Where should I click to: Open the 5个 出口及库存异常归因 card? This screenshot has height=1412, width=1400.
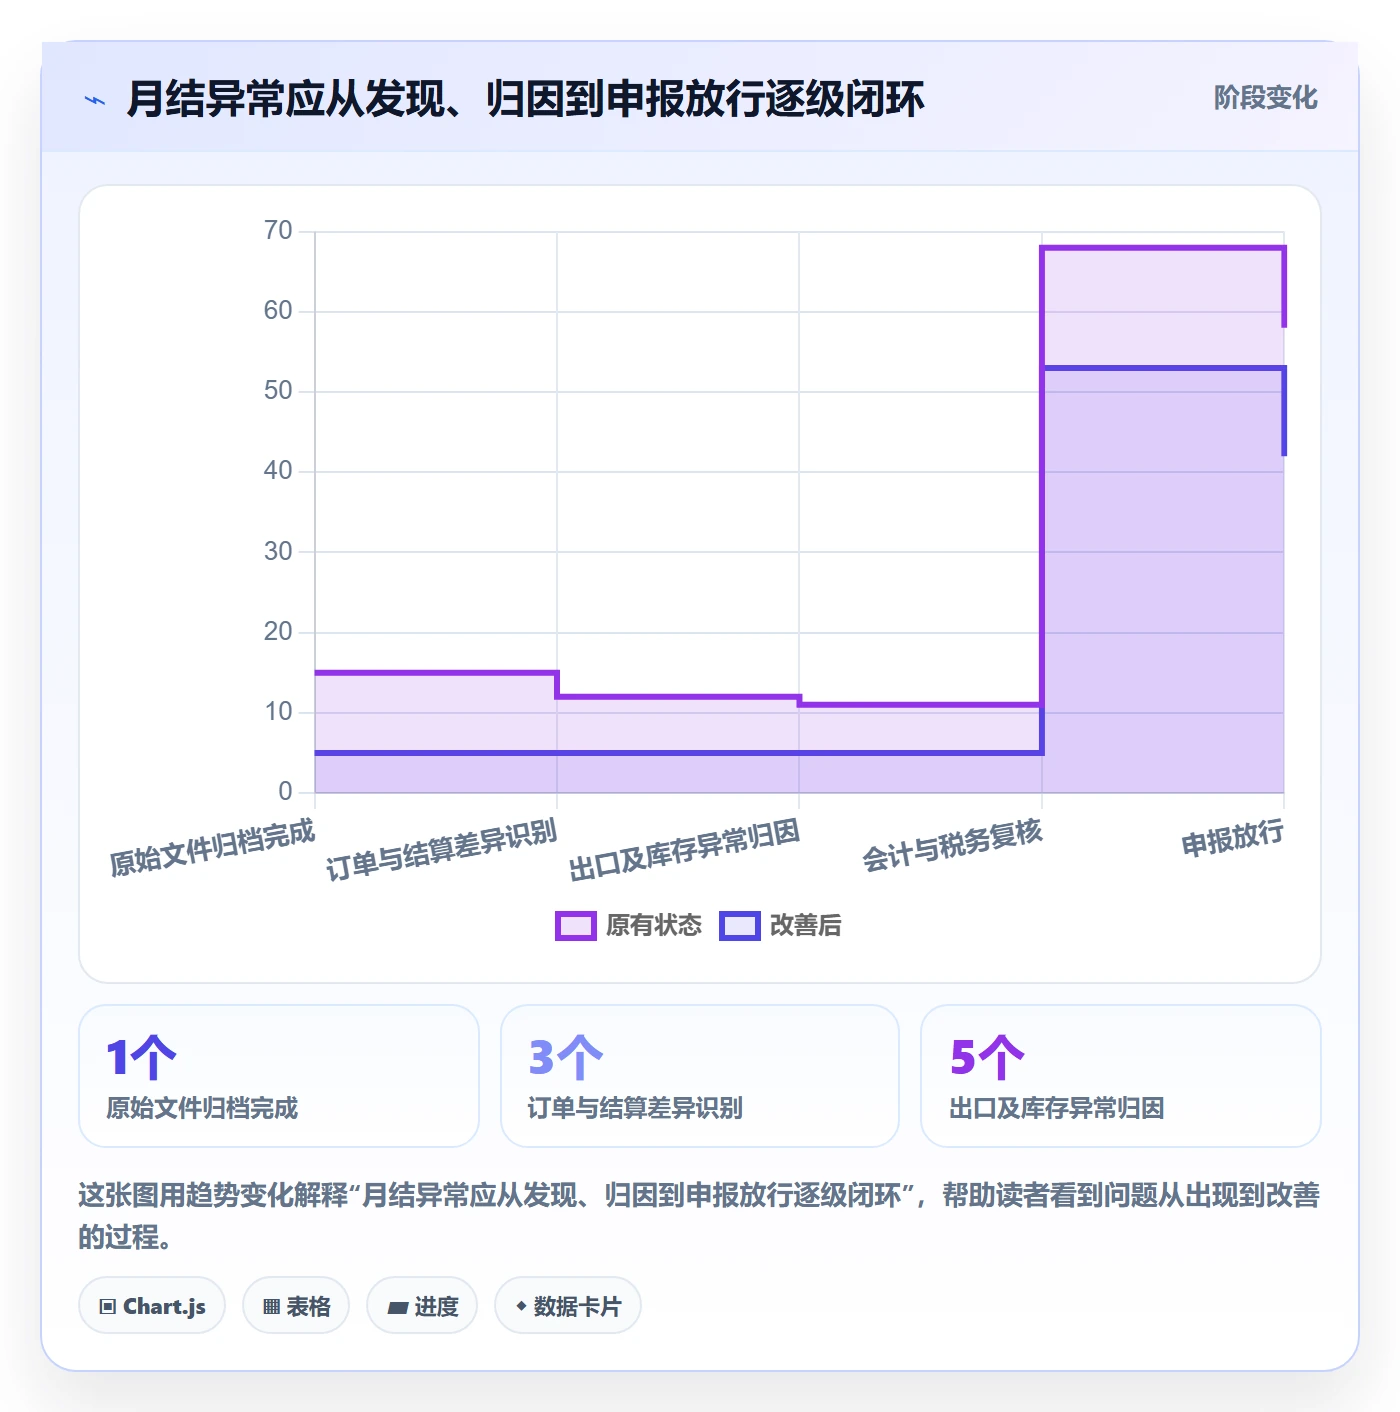click(1121, 1076)
